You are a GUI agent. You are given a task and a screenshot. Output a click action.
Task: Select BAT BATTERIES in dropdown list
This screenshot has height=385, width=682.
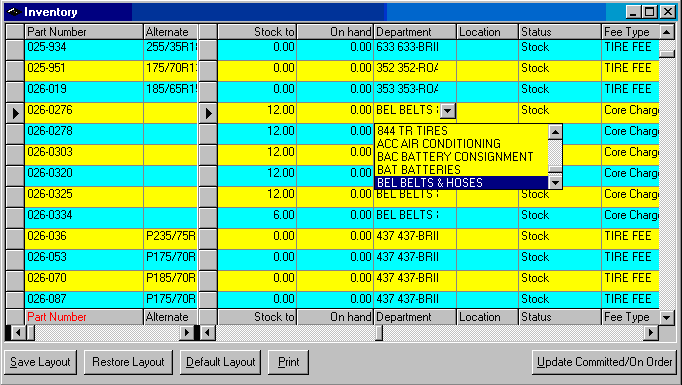pos(461,170)
